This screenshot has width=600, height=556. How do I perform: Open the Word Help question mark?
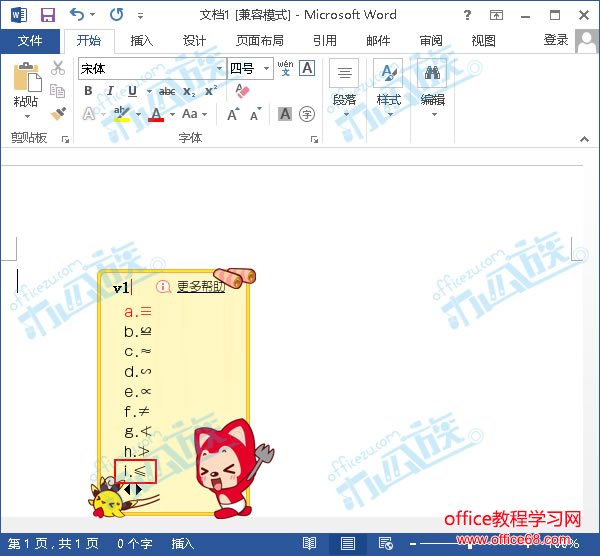pyautogui.click(x=467, y=15)
